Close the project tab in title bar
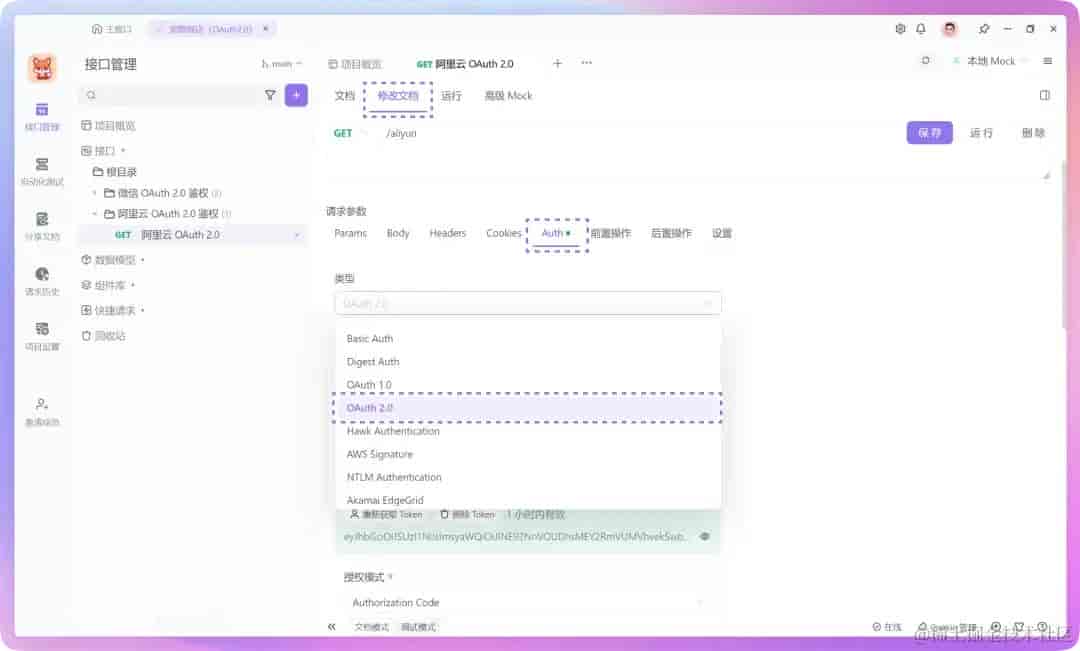This screenshot has height=651, width=1080. pyautogui.click(x=265, y=28)
